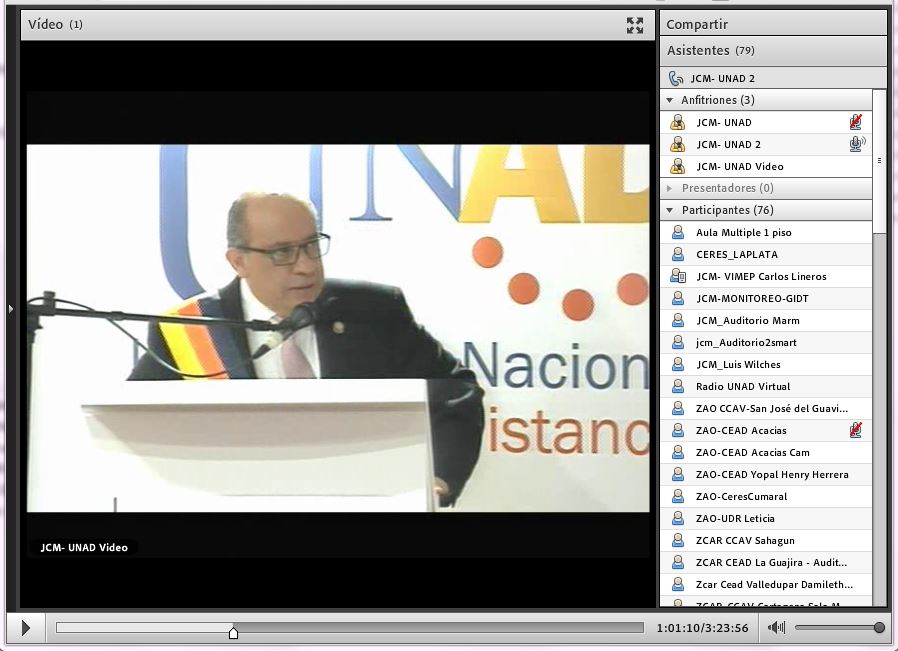Click participant icon of ZAO-UDR Leticia
Image resolution: width=898 pixels, height=651 pixels.
(678, 518)
